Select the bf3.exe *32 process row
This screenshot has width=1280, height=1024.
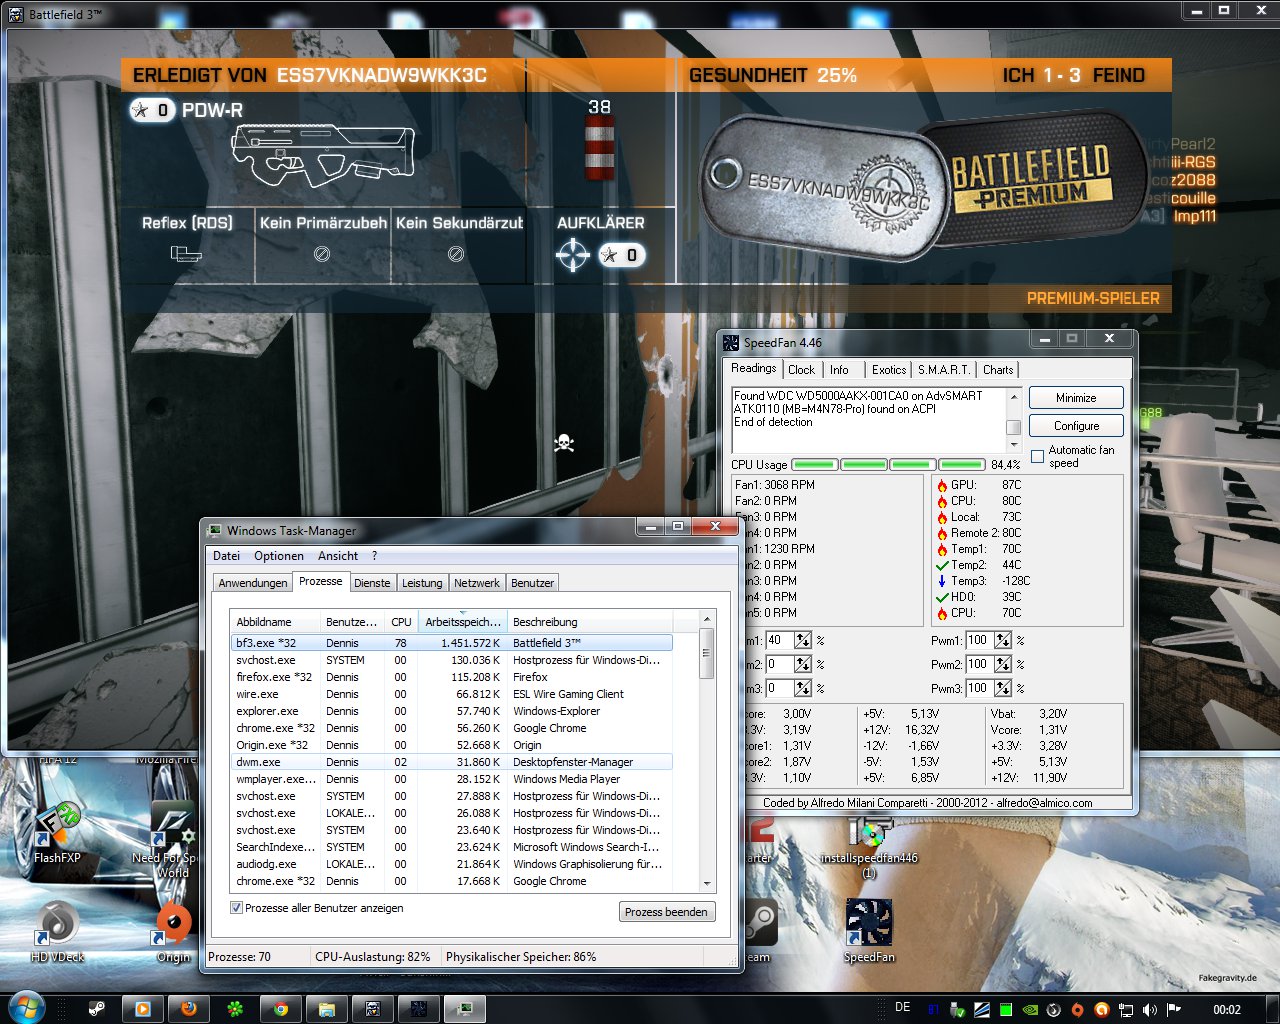(x=451, y=643)
